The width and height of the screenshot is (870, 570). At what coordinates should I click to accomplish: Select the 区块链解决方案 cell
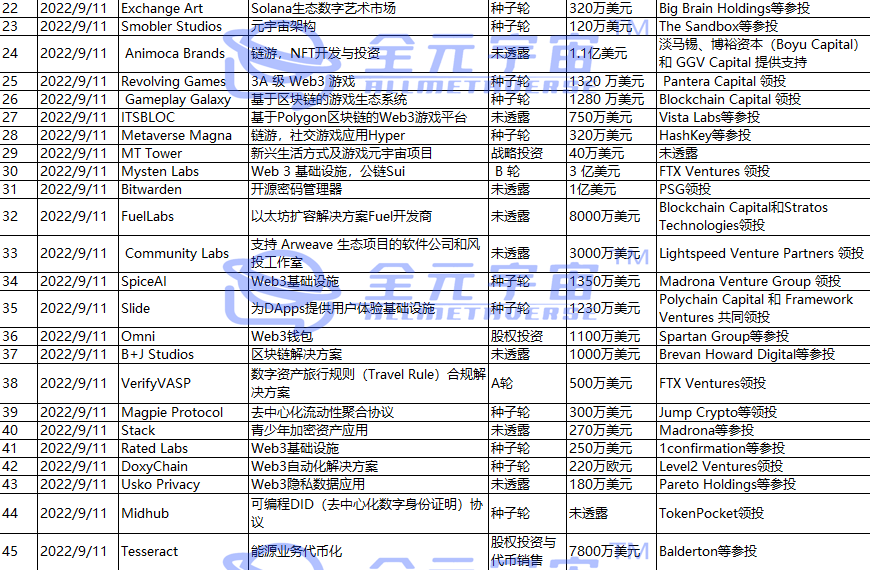(368, 355)
